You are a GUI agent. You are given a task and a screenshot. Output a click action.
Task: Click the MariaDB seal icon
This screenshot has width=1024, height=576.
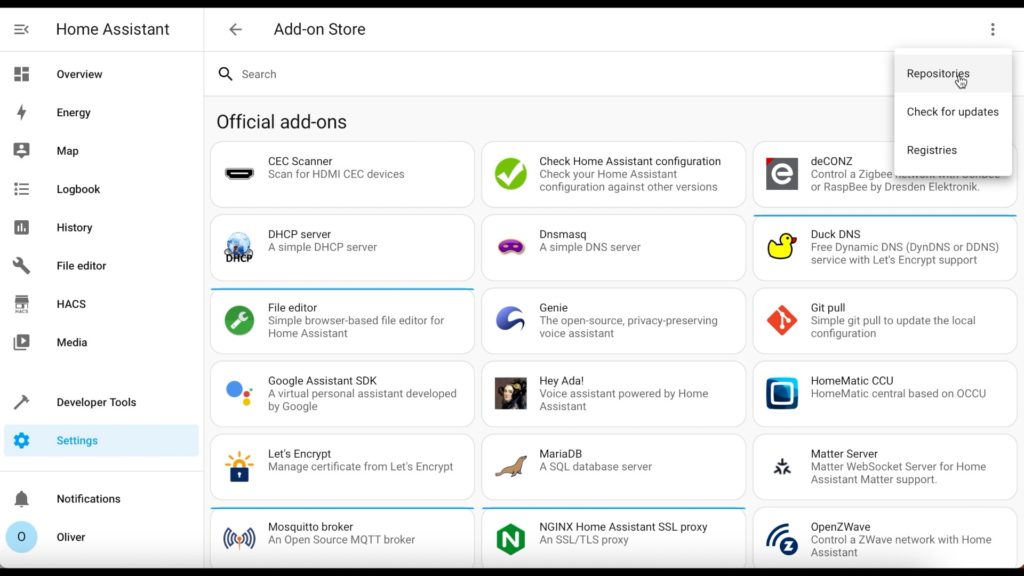click(x=511, y=466)
